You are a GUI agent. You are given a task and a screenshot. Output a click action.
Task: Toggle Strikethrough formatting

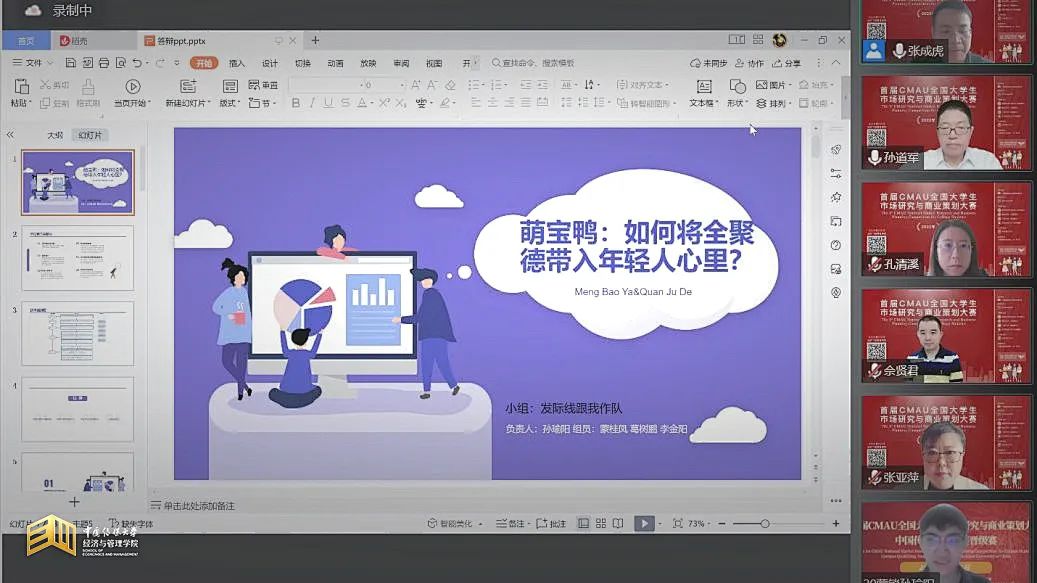[345, 103]
